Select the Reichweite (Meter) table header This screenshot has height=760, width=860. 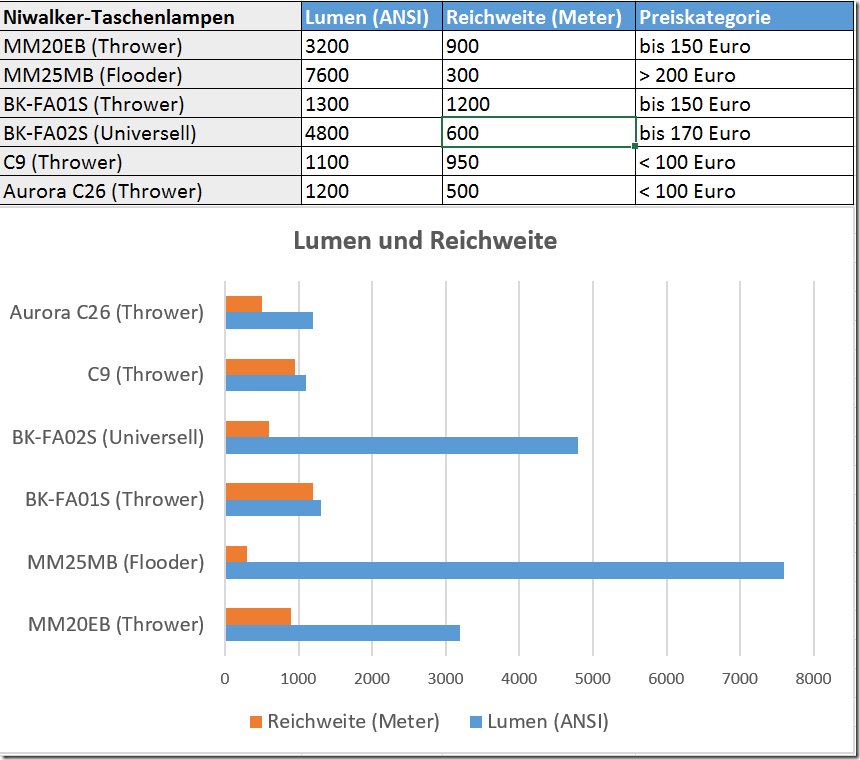pos(539,16)
